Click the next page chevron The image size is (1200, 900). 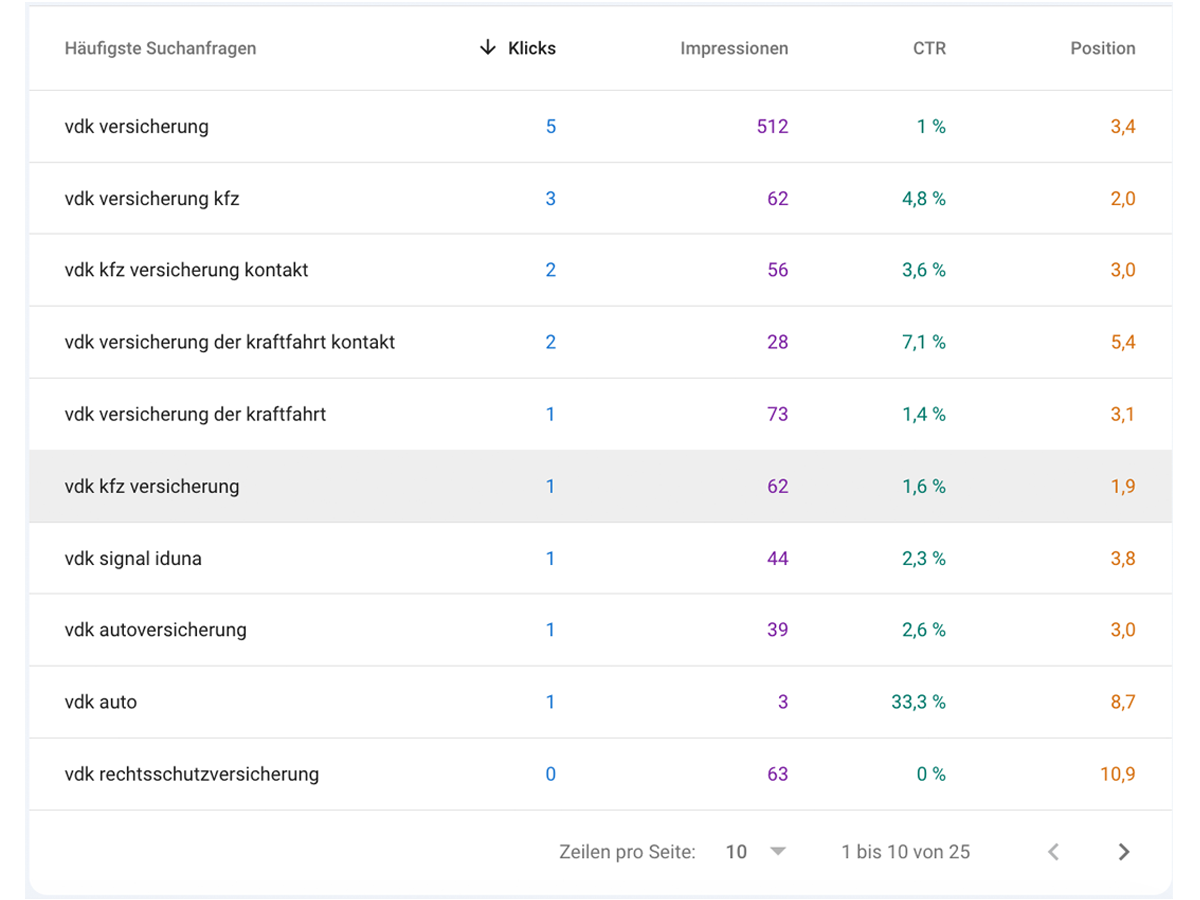point(1124,851)
